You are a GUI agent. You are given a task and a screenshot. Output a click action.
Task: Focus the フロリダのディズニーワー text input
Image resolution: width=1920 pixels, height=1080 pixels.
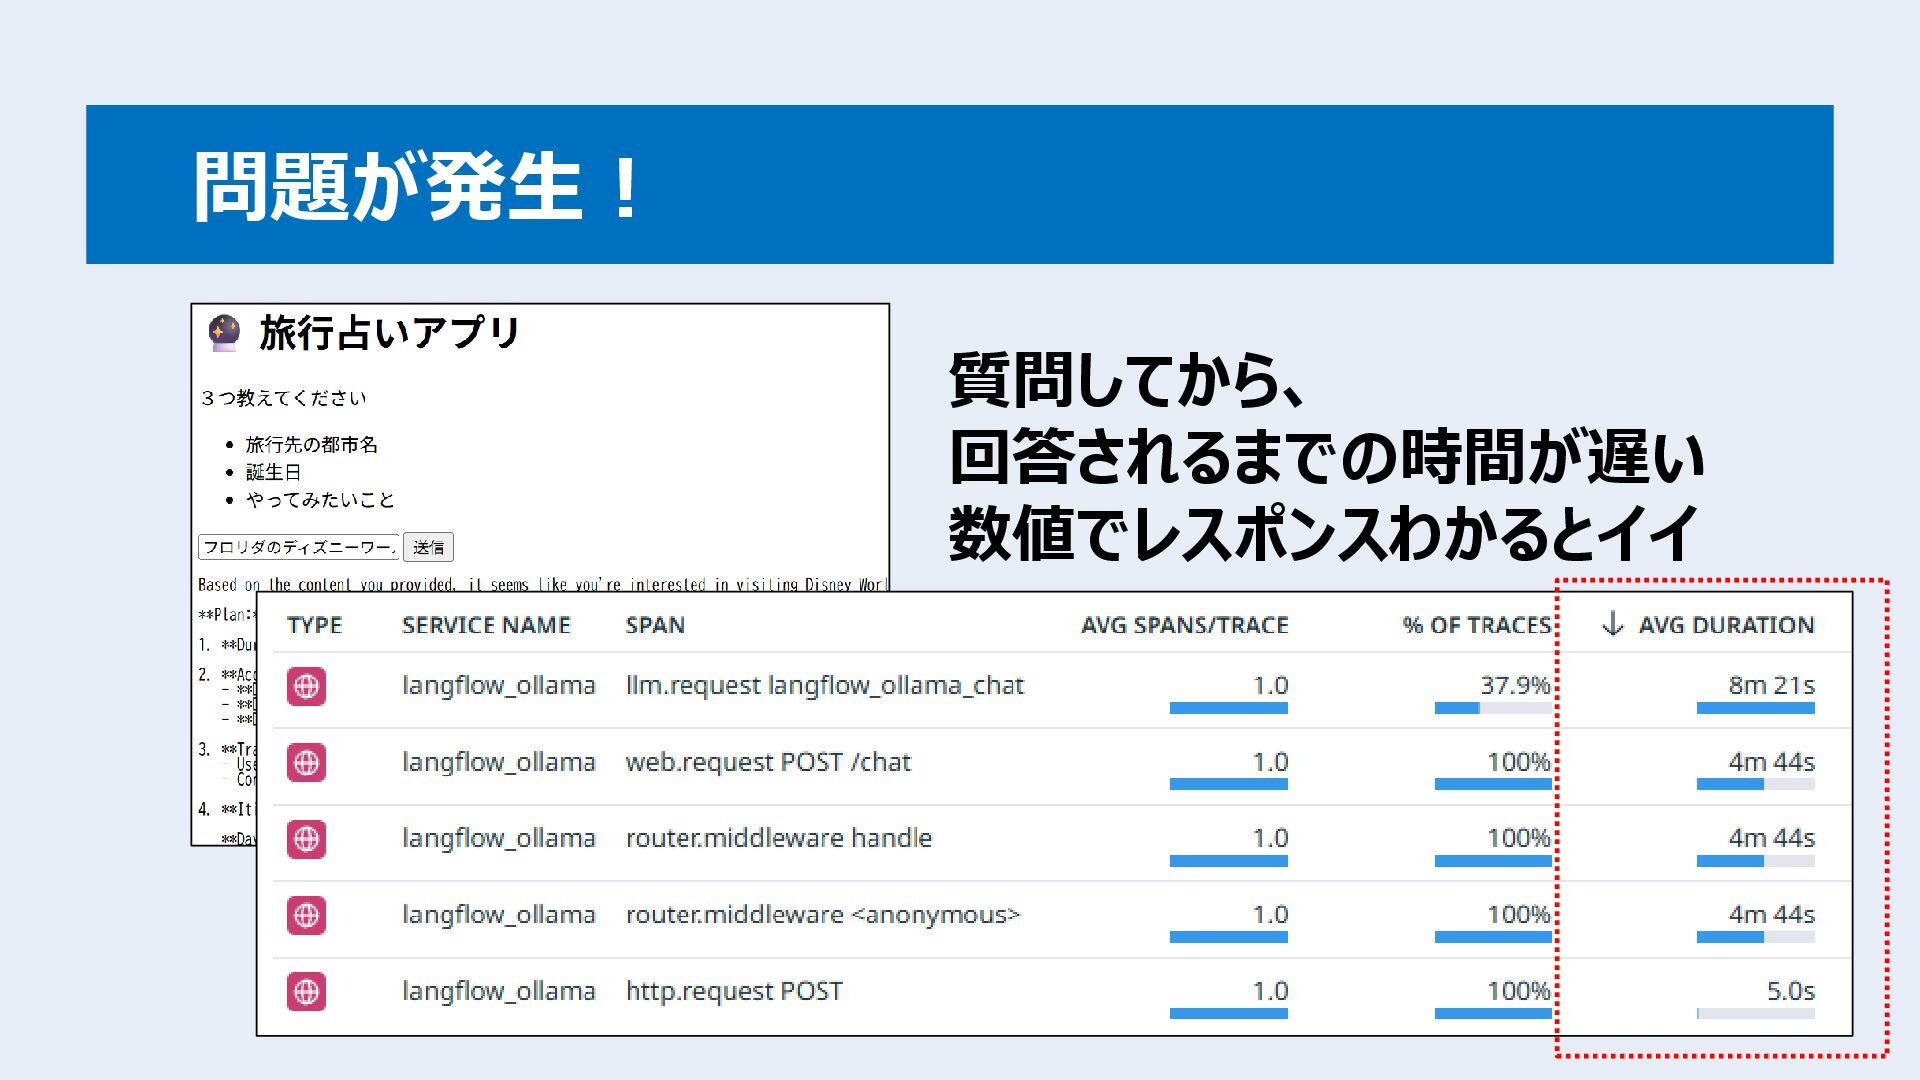point(298,547)
